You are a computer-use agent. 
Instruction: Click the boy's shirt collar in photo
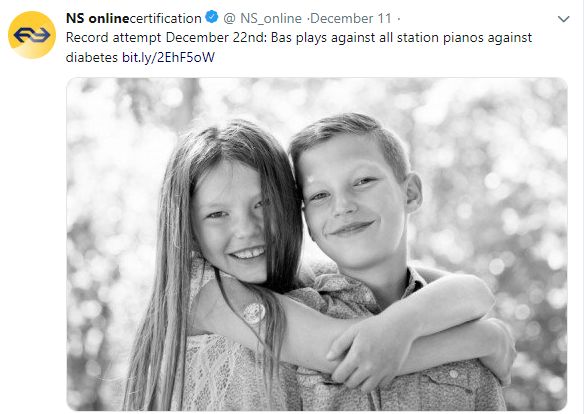(412, 285)
